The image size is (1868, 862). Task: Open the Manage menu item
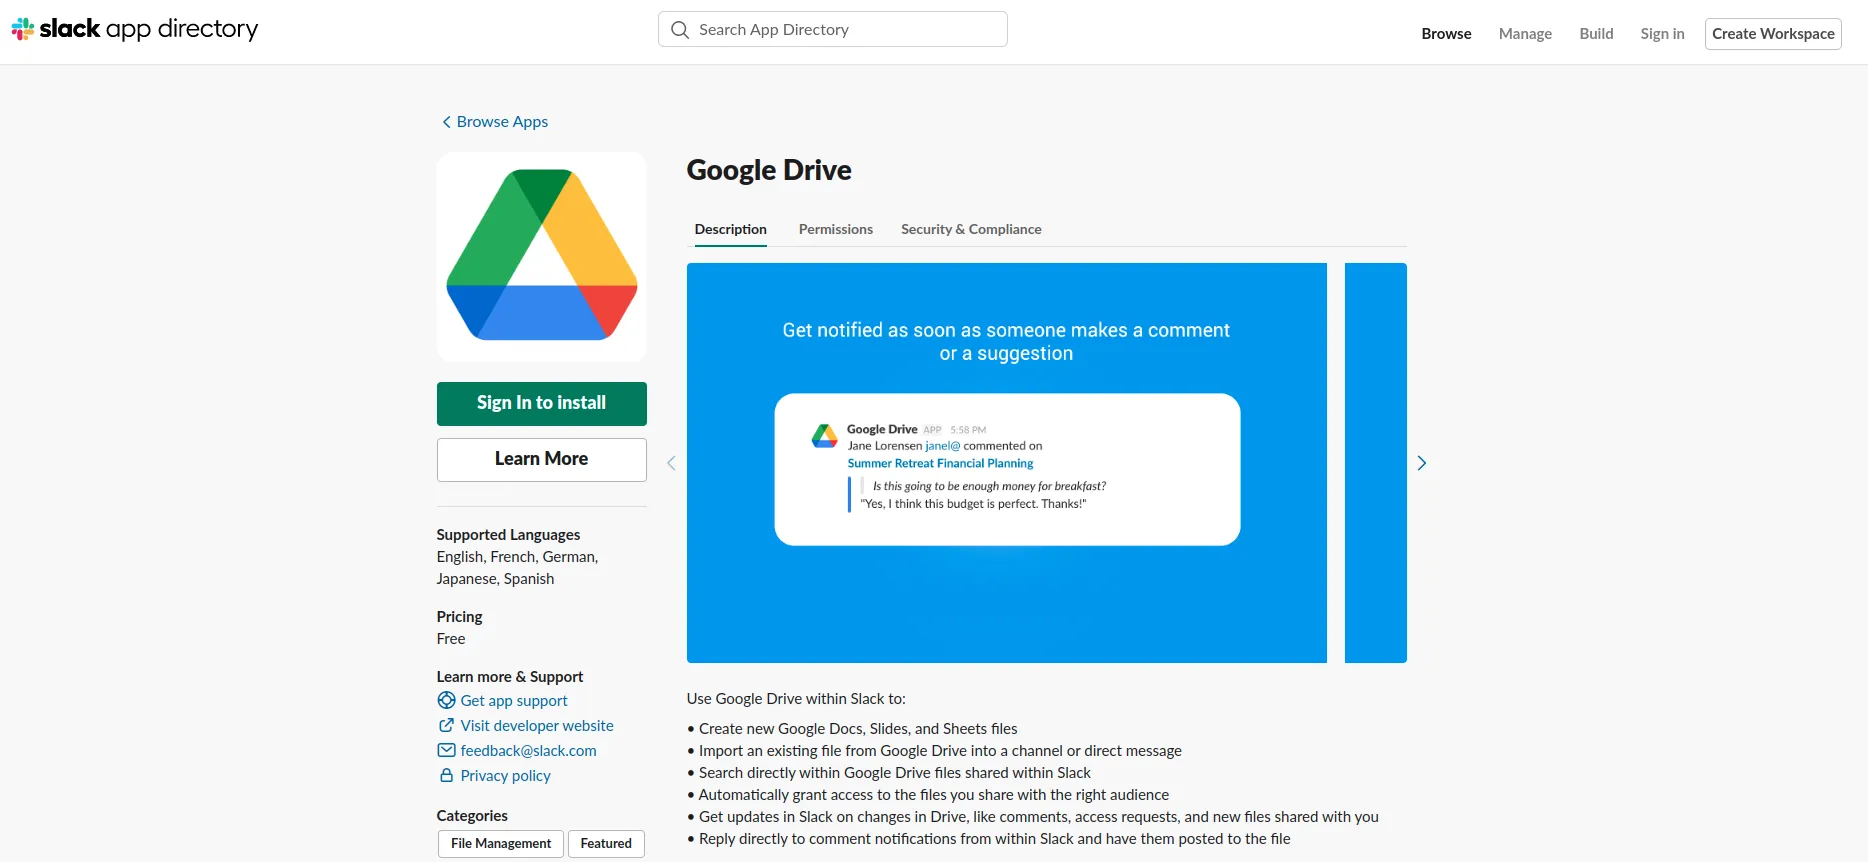[1524, 34]
